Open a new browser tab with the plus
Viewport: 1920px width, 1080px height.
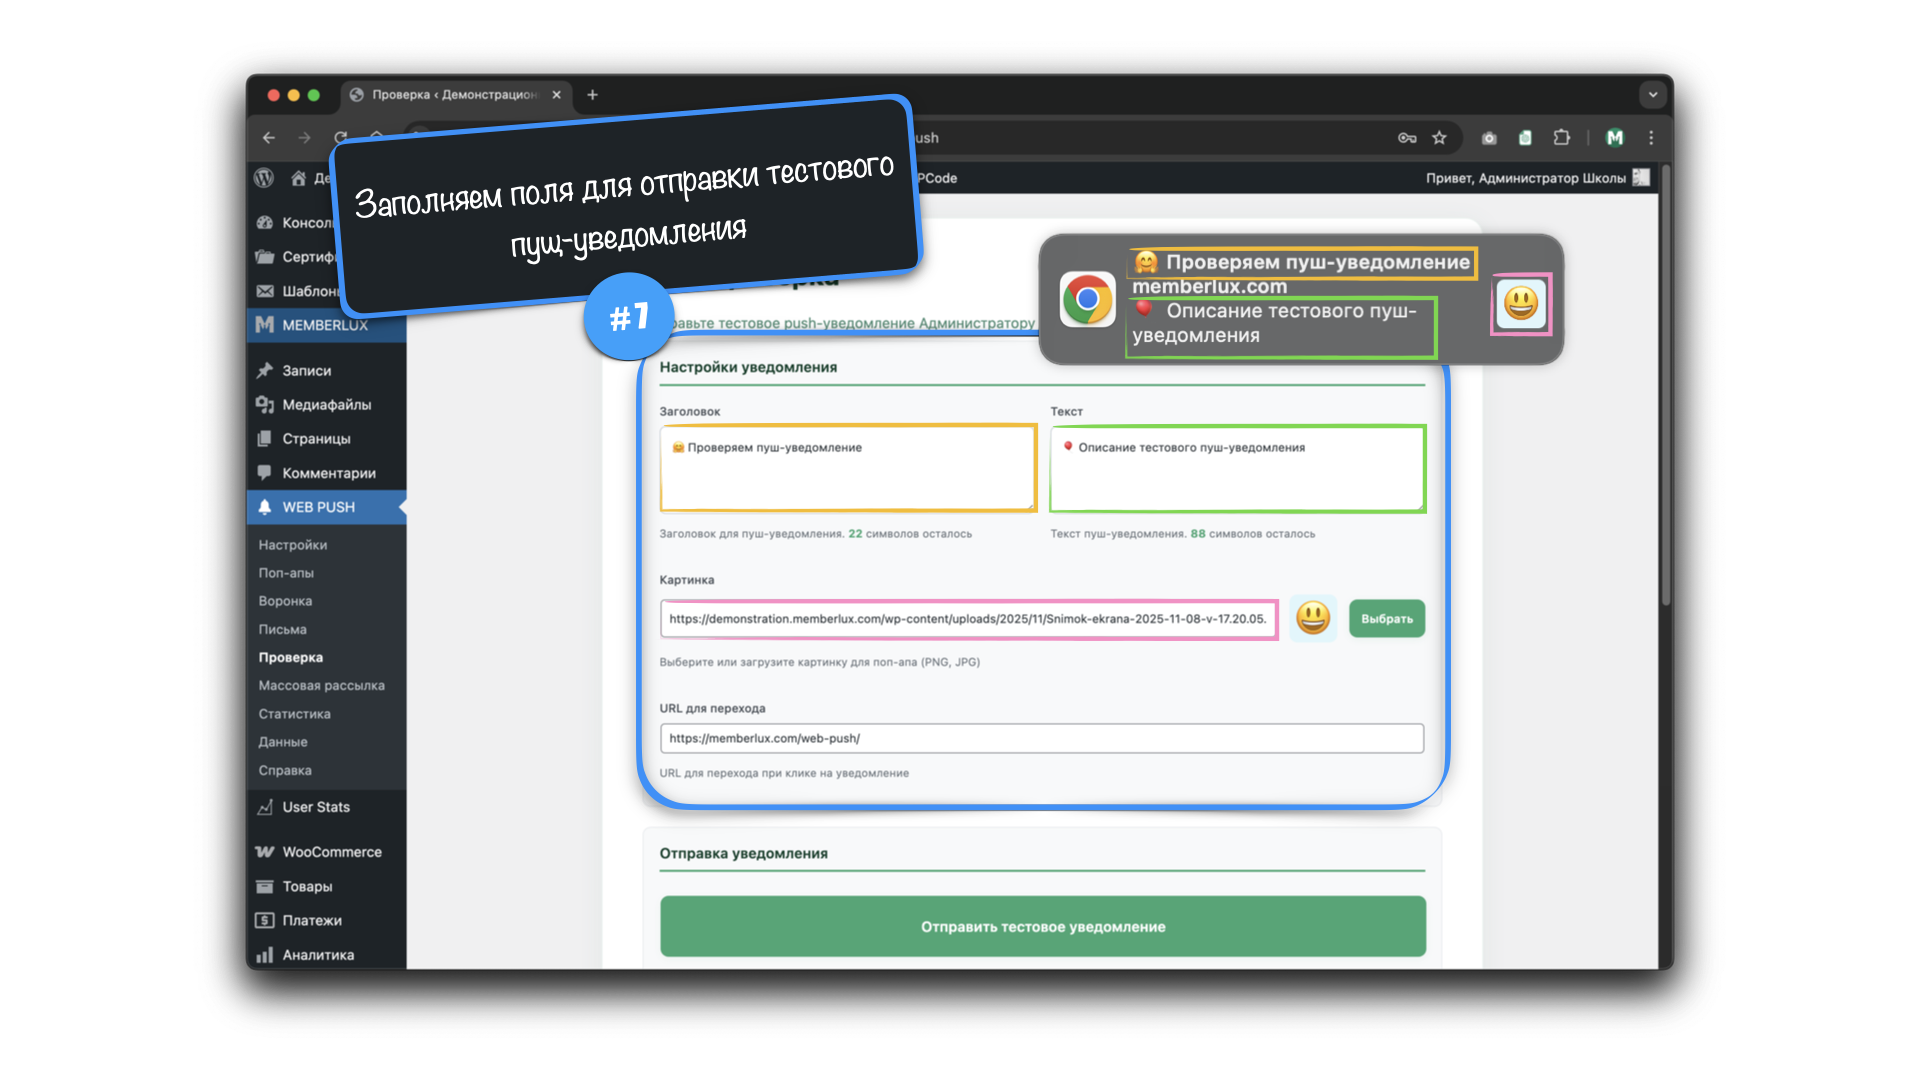pos(592,95)
